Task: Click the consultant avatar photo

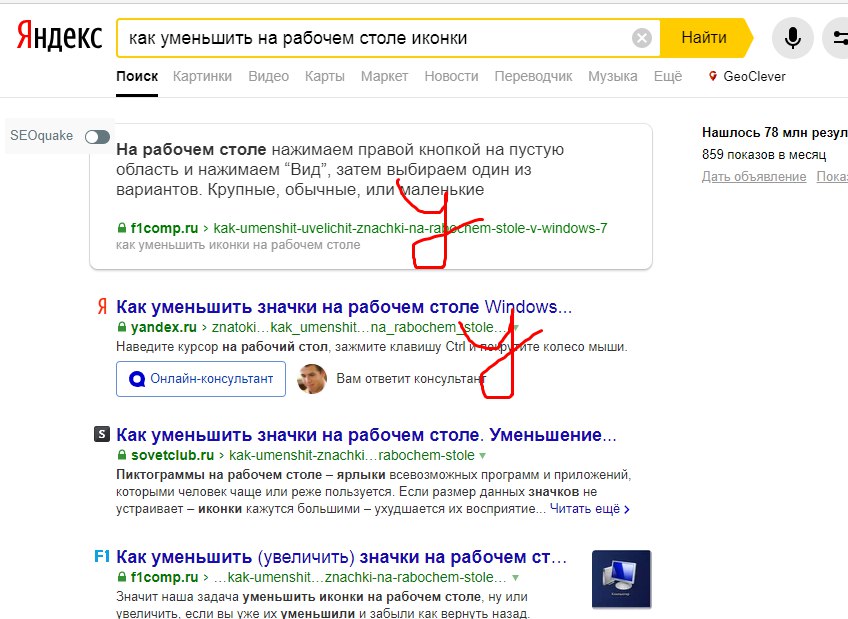Action: point(312,378)
